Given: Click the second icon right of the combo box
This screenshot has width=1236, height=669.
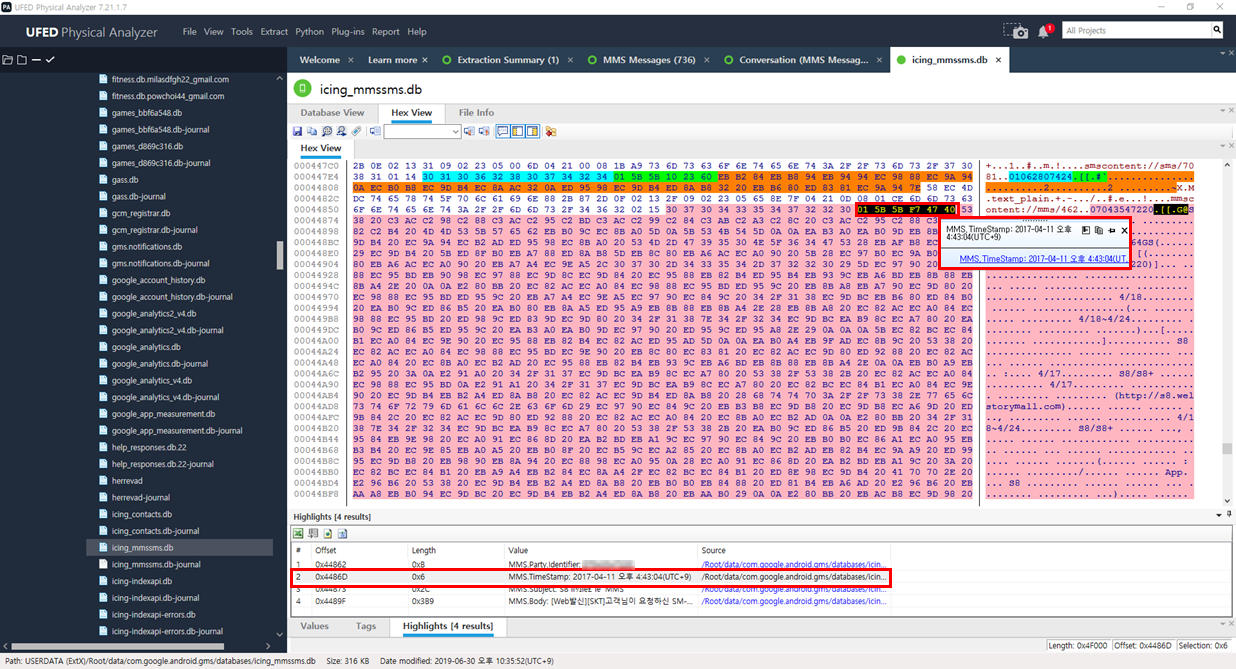Looking at the screenshot, I should (484, 131).
